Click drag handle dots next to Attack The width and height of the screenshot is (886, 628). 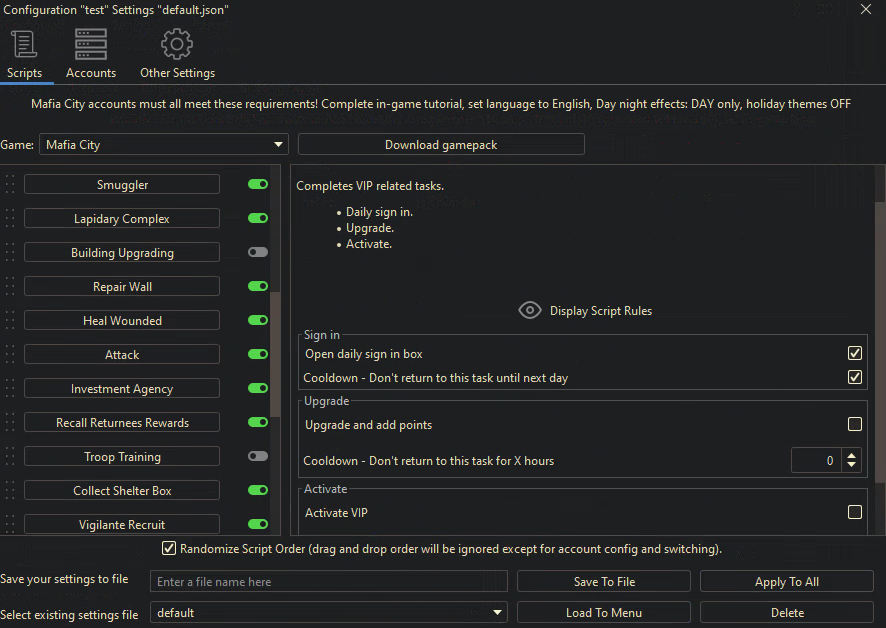click(x=10, y=355)
